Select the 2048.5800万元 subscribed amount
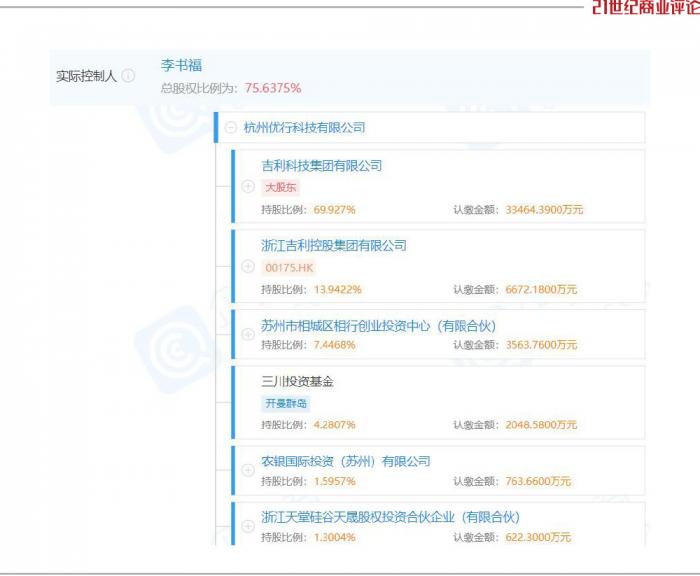Viewport: 700px width, 576px height. pos(541,425)
